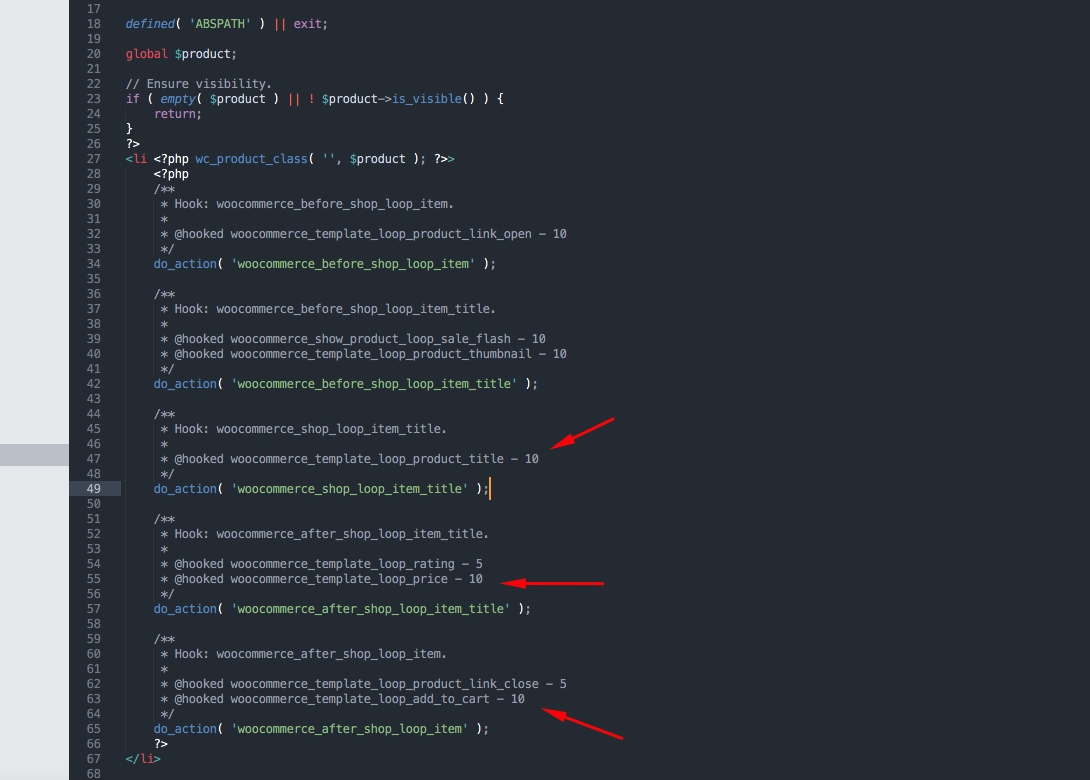This screenshot has width=1090, height=780.
Task: Select the 'woocommerce_before_shop_loop_item_title' string on line 42
Action: (374, 384)
